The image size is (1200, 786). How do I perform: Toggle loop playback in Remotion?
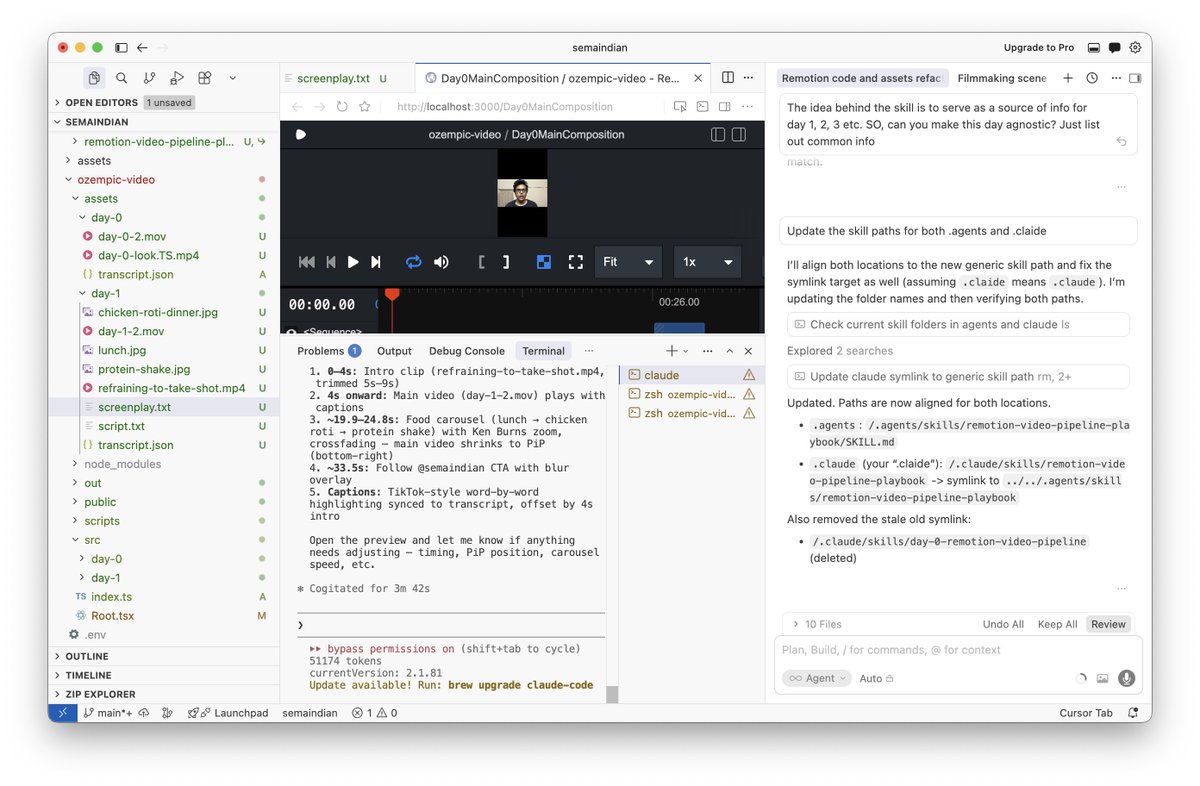click(413, 262)
